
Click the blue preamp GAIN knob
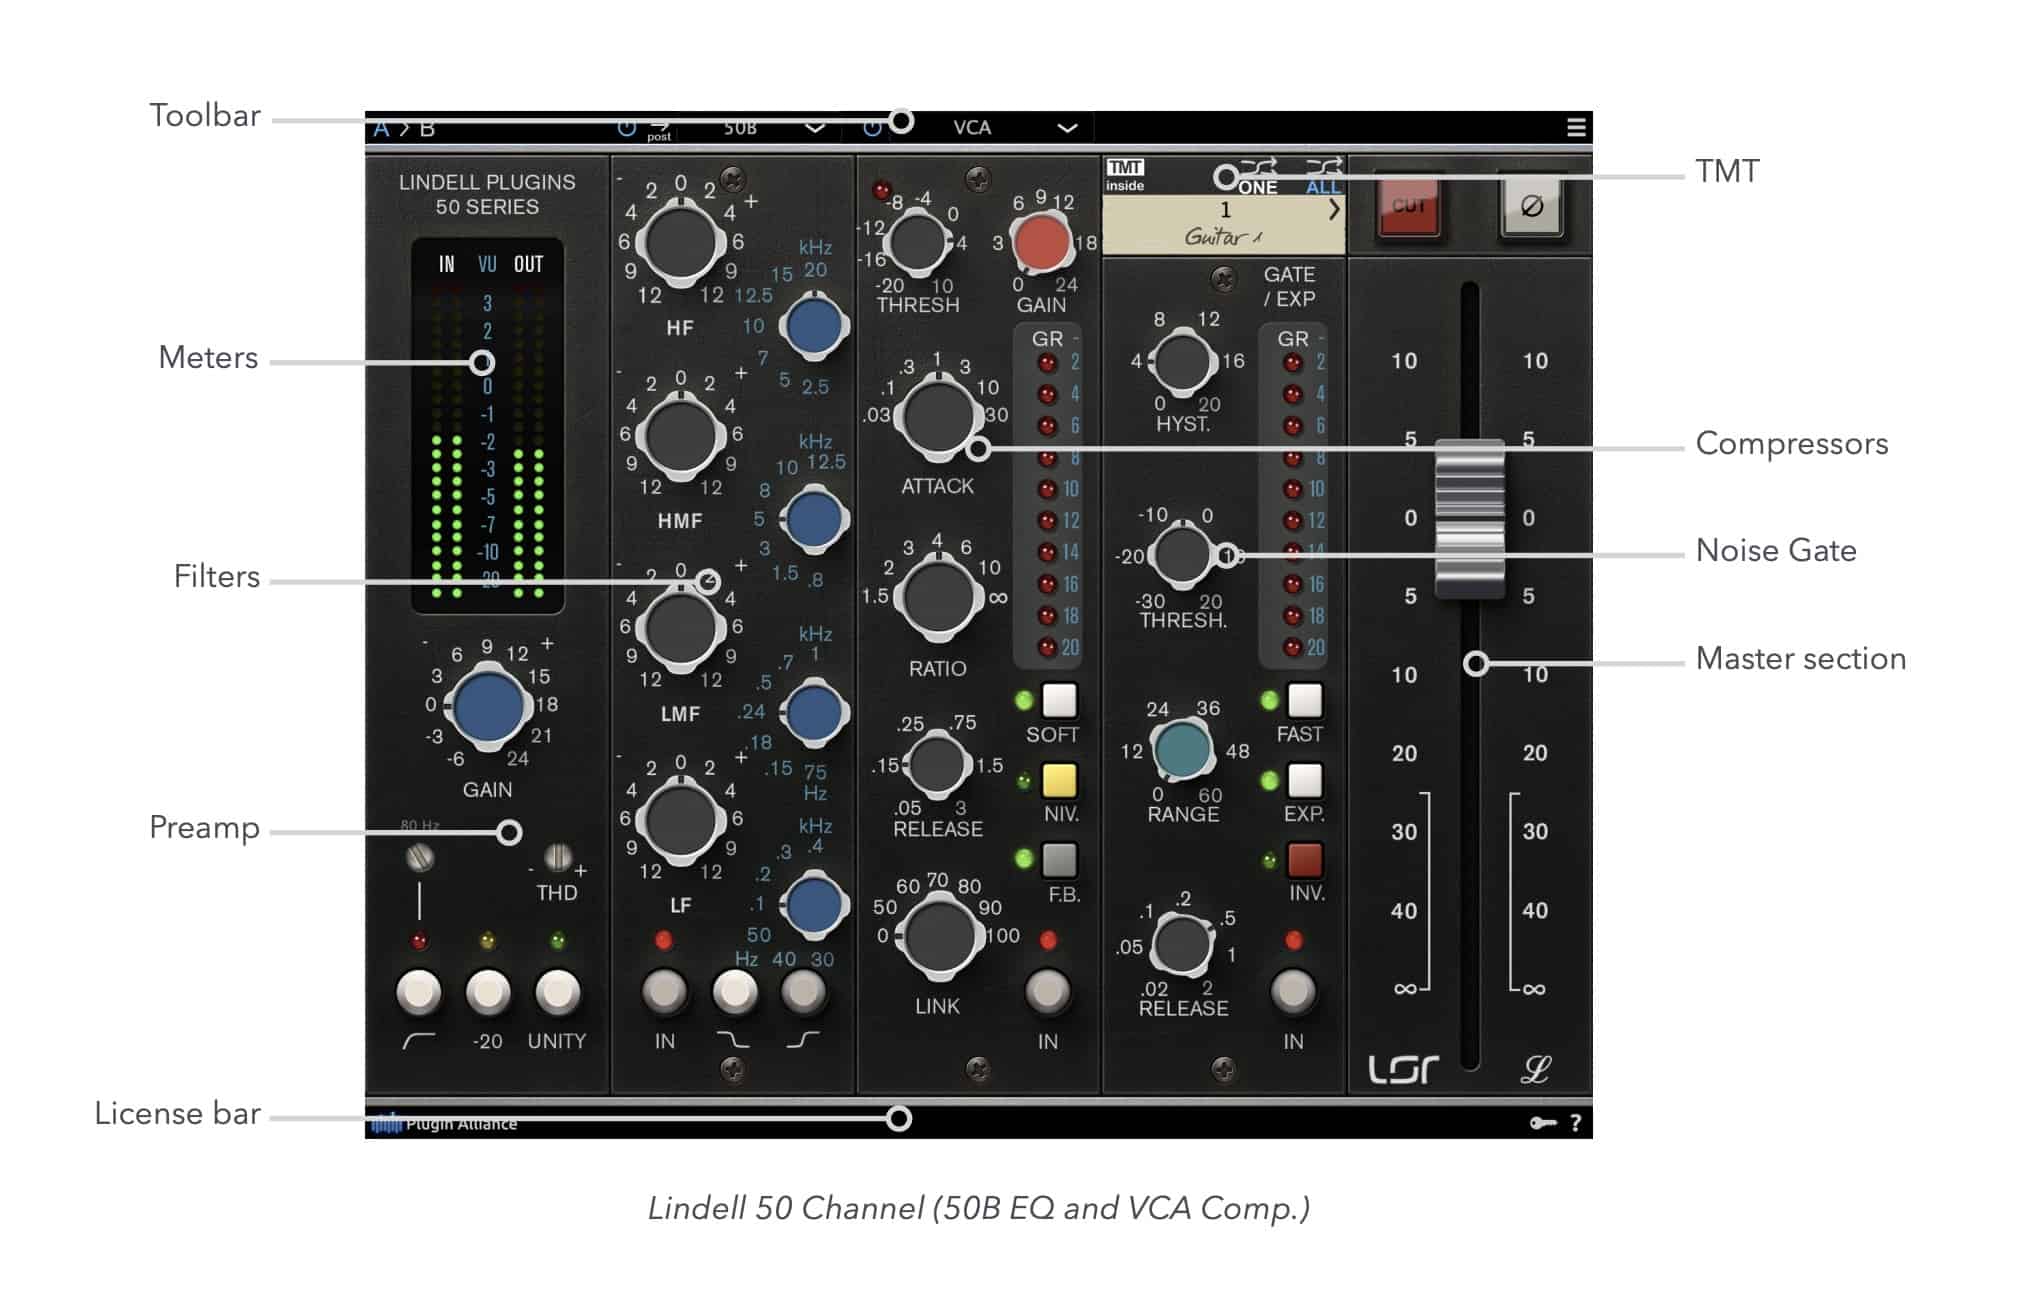tap(488, 706)
